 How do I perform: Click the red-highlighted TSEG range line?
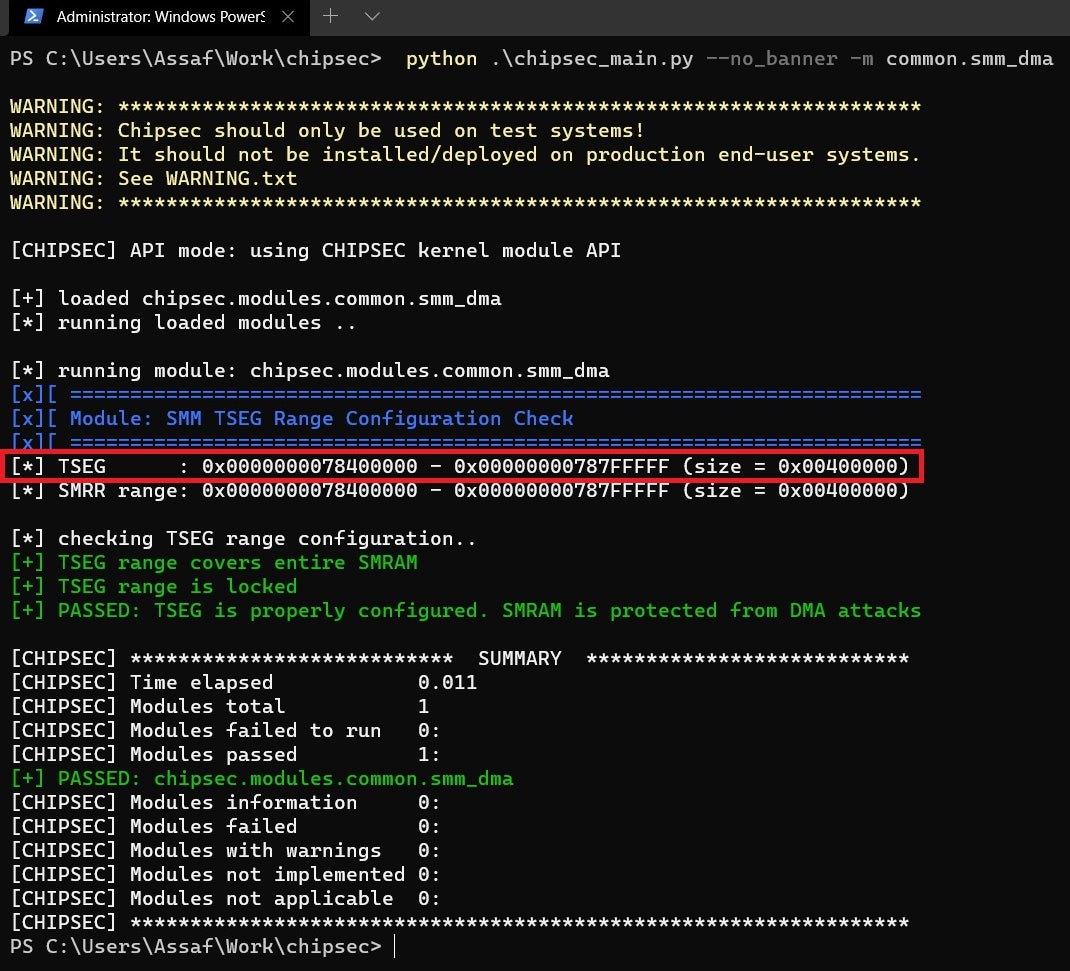click(460, 466)
